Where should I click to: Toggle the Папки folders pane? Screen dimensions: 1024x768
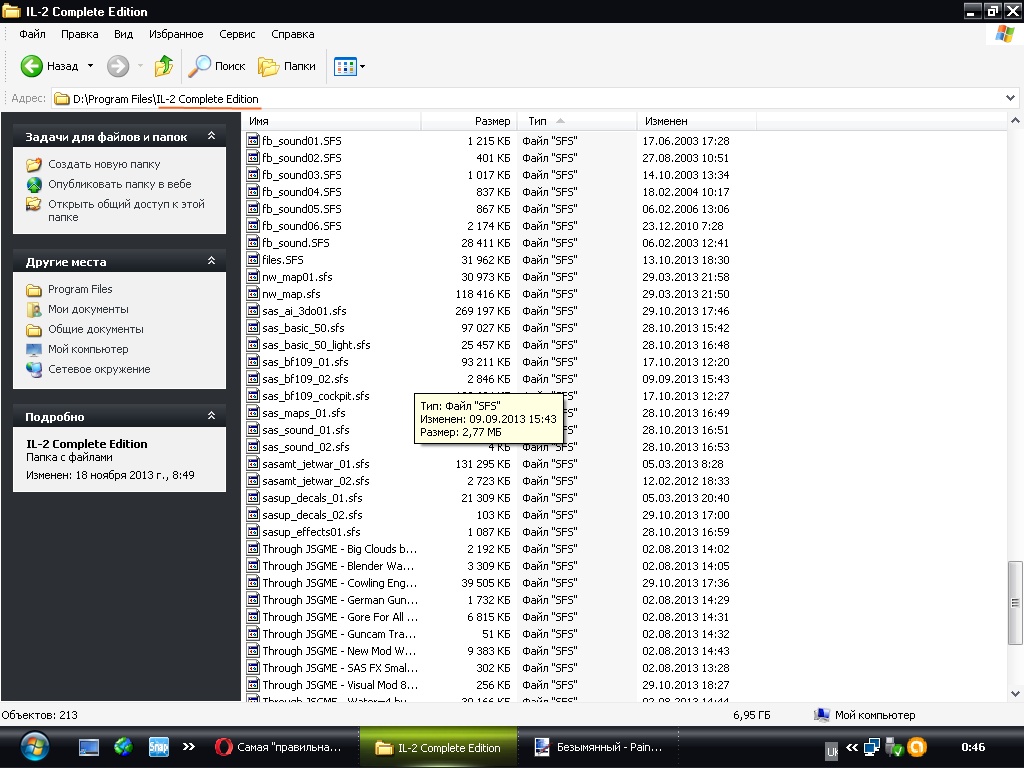[287, 66]
